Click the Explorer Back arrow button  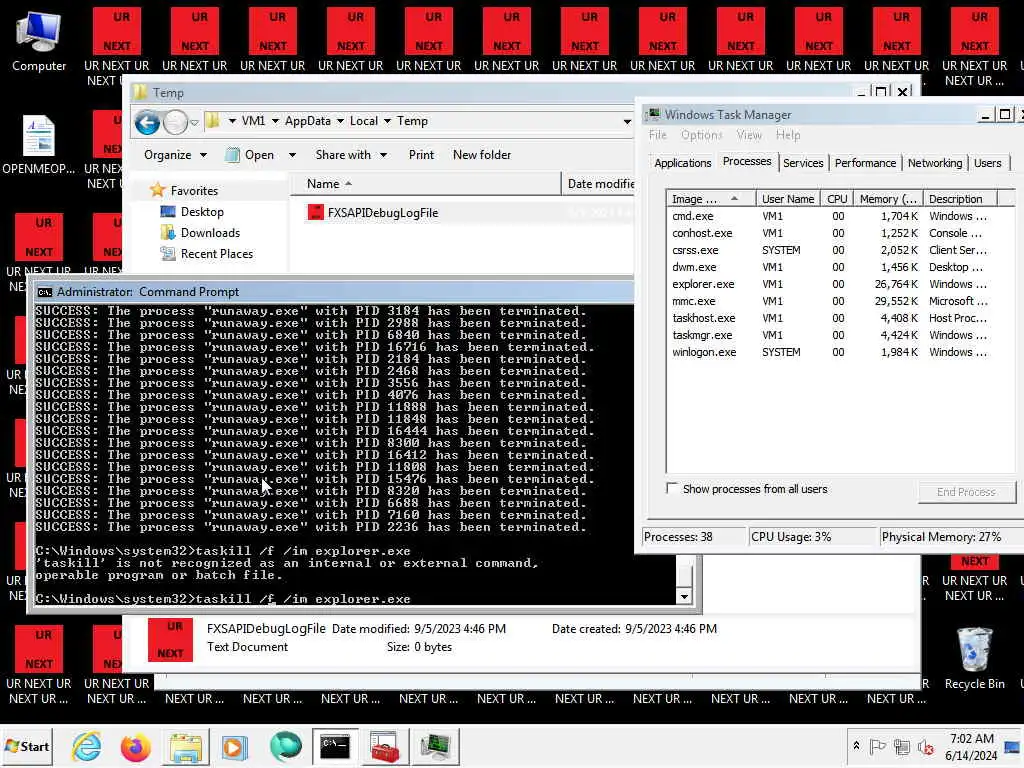click(147, 122)
